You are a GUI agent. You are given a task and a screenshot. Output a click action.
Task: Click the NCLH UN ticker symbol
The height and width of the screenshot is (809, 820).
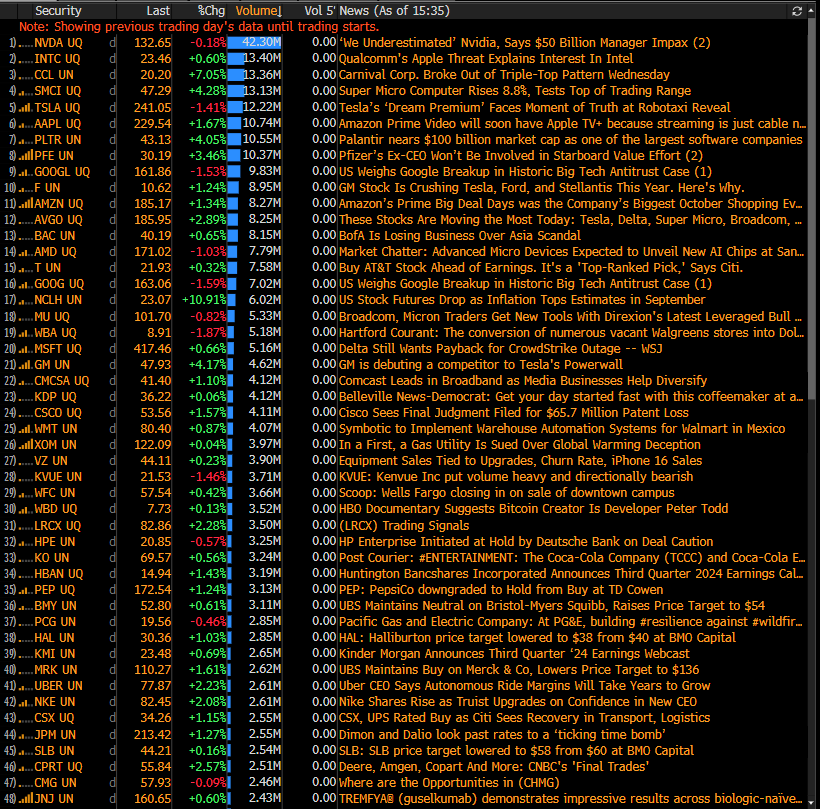point(58,299)
